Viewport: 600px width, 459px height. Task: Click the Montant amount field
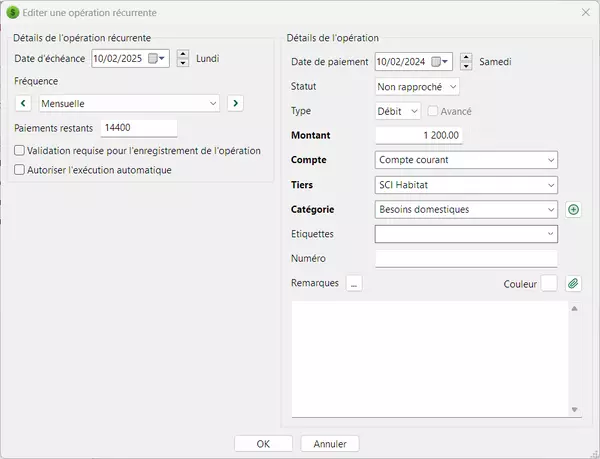[419, 135]
